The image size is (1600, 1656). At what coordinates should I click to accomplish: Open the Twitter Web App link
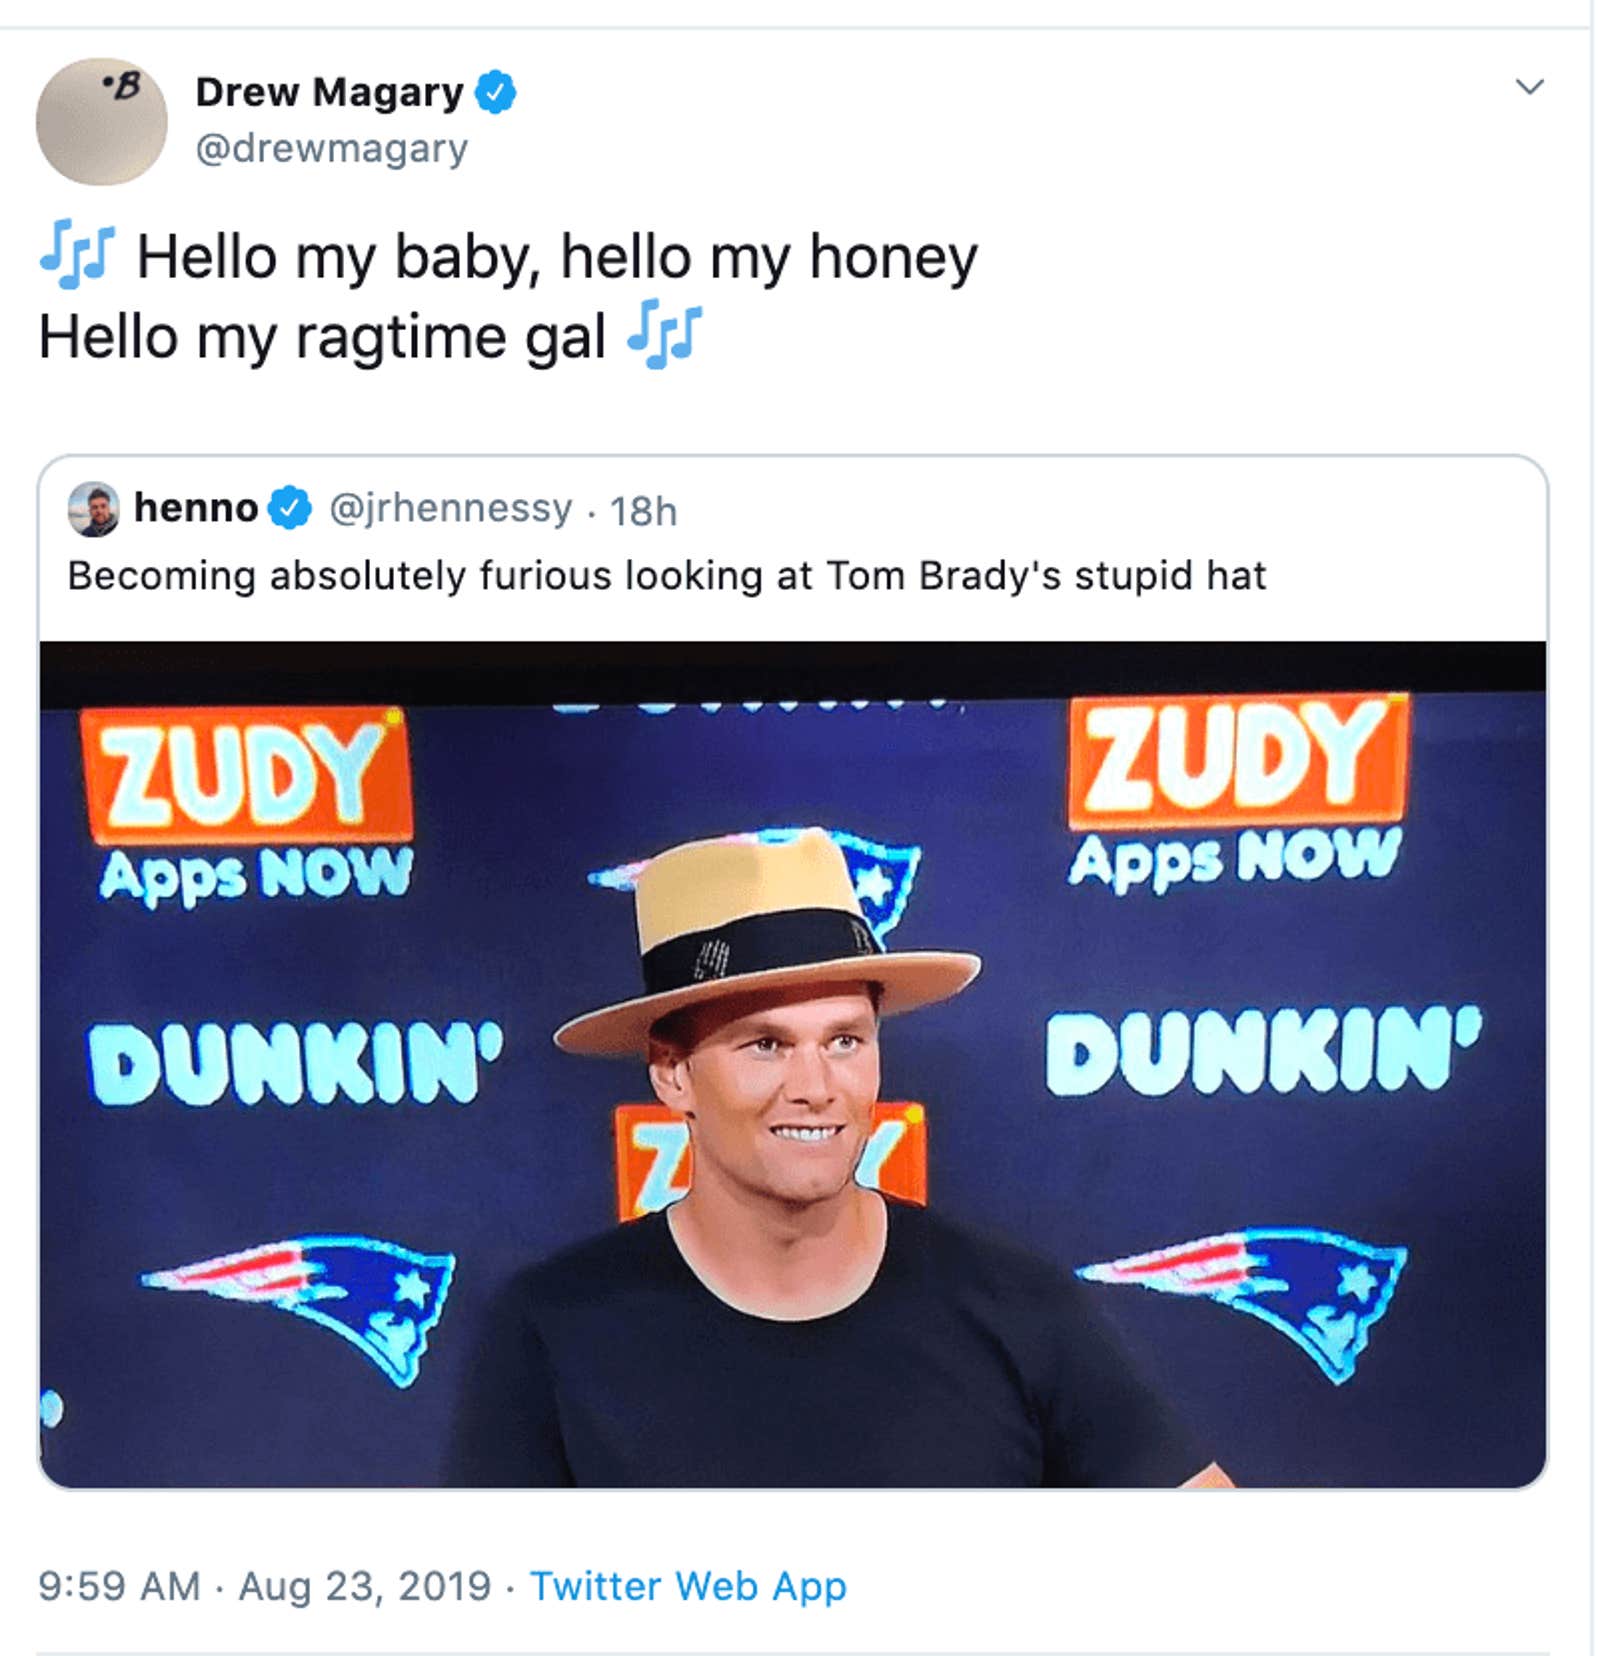(686, 1587)
